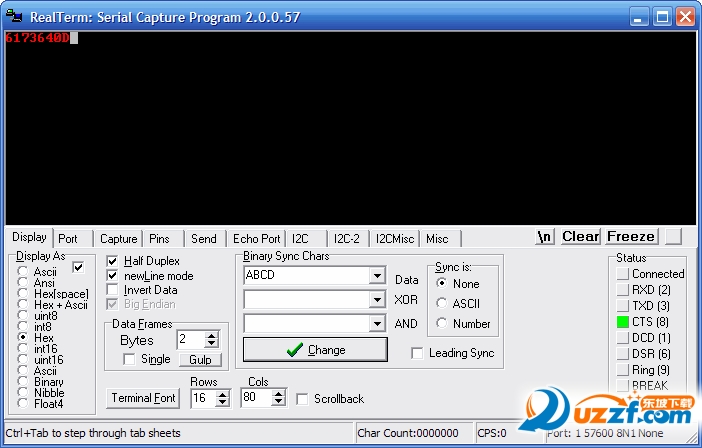Expand the Data sync chars dropdown
The image size is (702, 448).
(377, 275)
